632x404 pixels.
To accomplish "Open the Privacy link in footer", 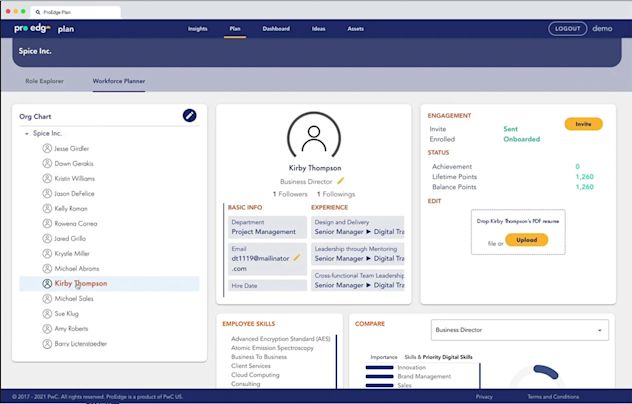I will 484,397.
